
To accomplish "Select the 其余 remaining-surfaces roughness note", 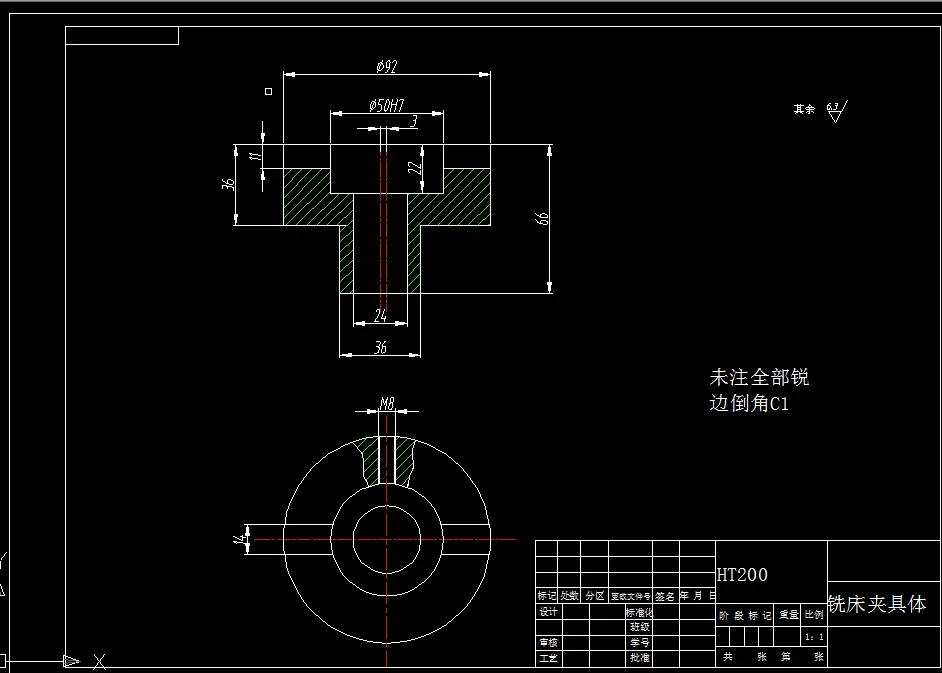I will [803, 110].
